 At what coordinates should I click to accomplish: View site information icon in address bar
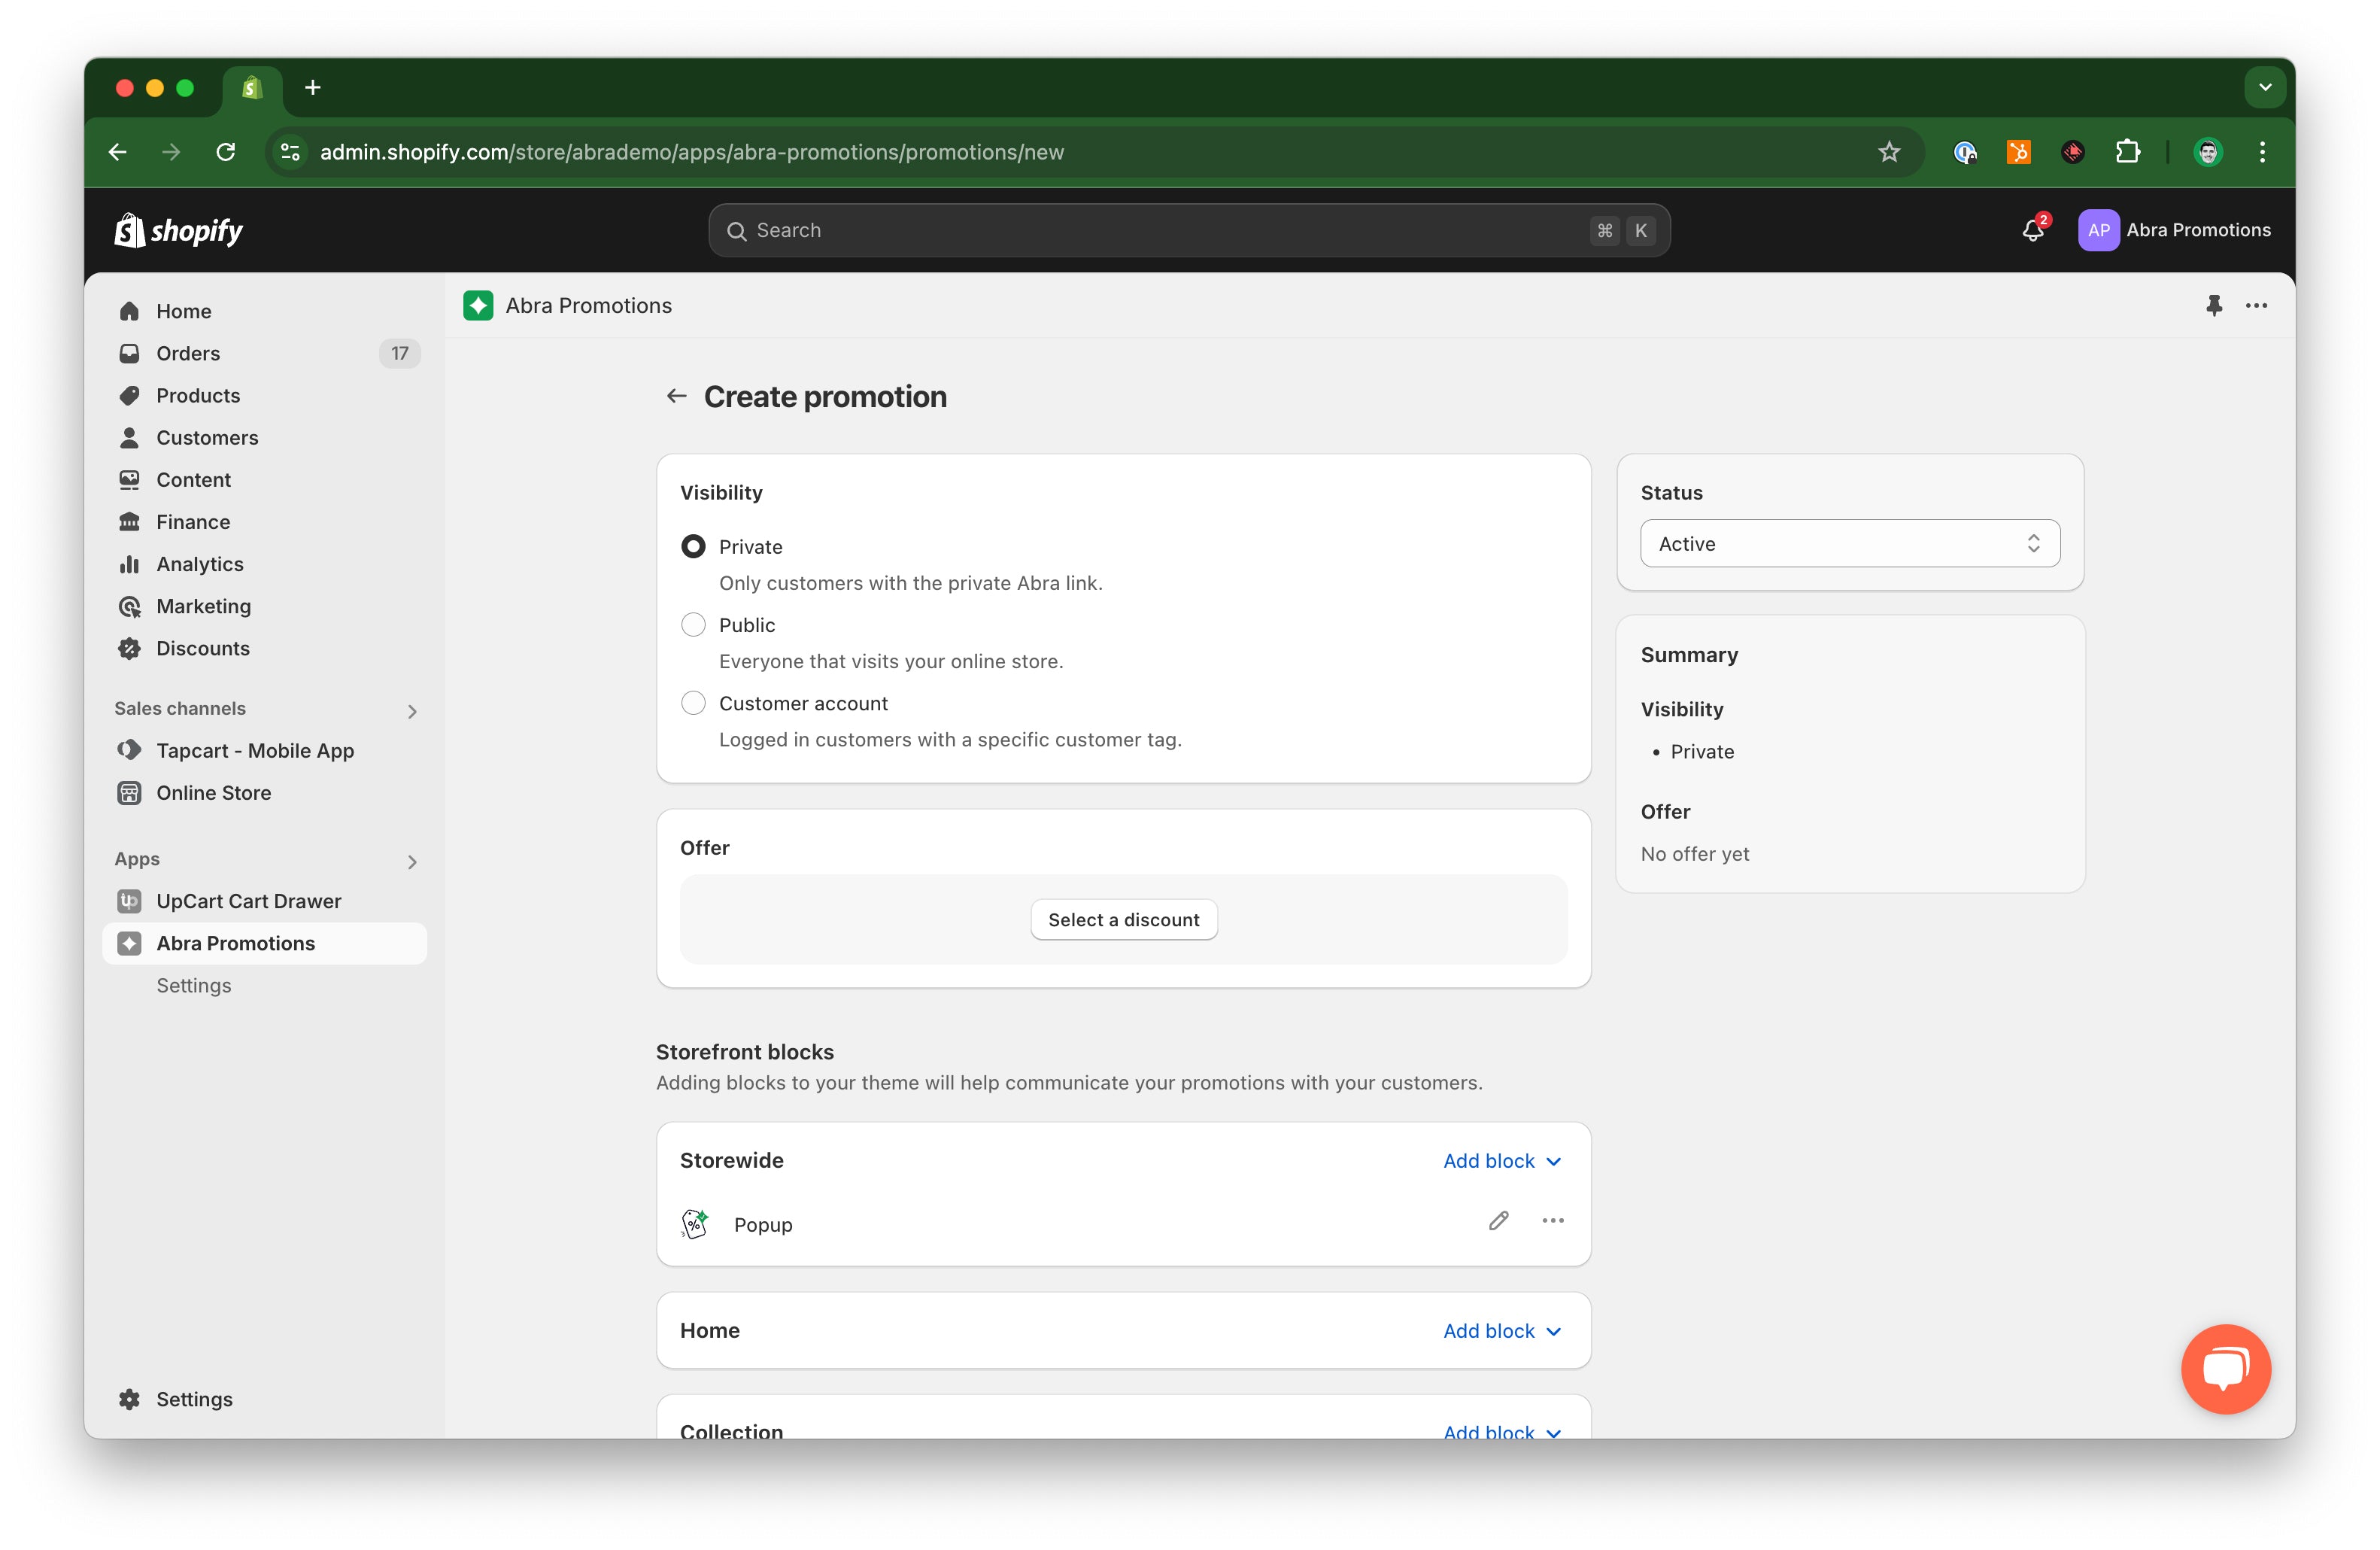pyautogui.click(x=290, y=152)
